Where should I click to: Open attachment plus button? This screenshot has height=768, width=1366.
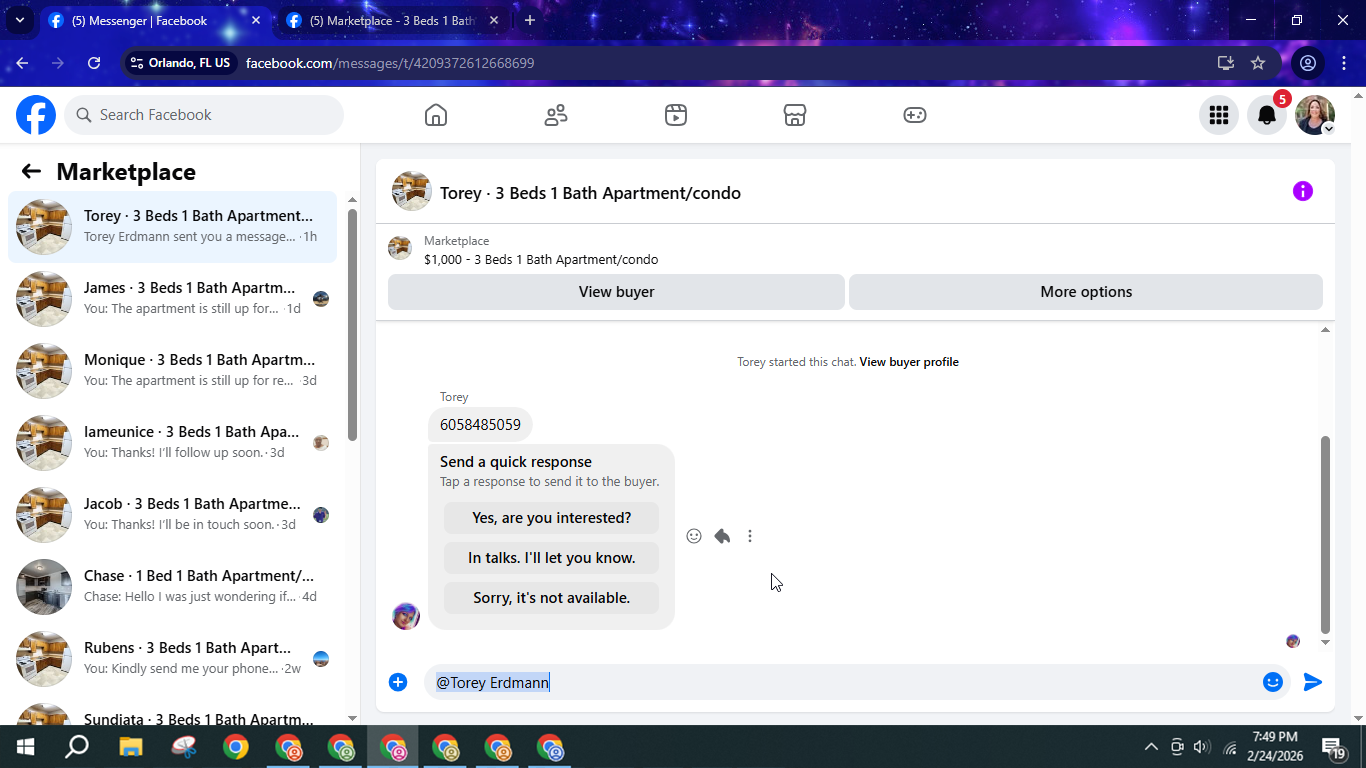click(398, 682)
